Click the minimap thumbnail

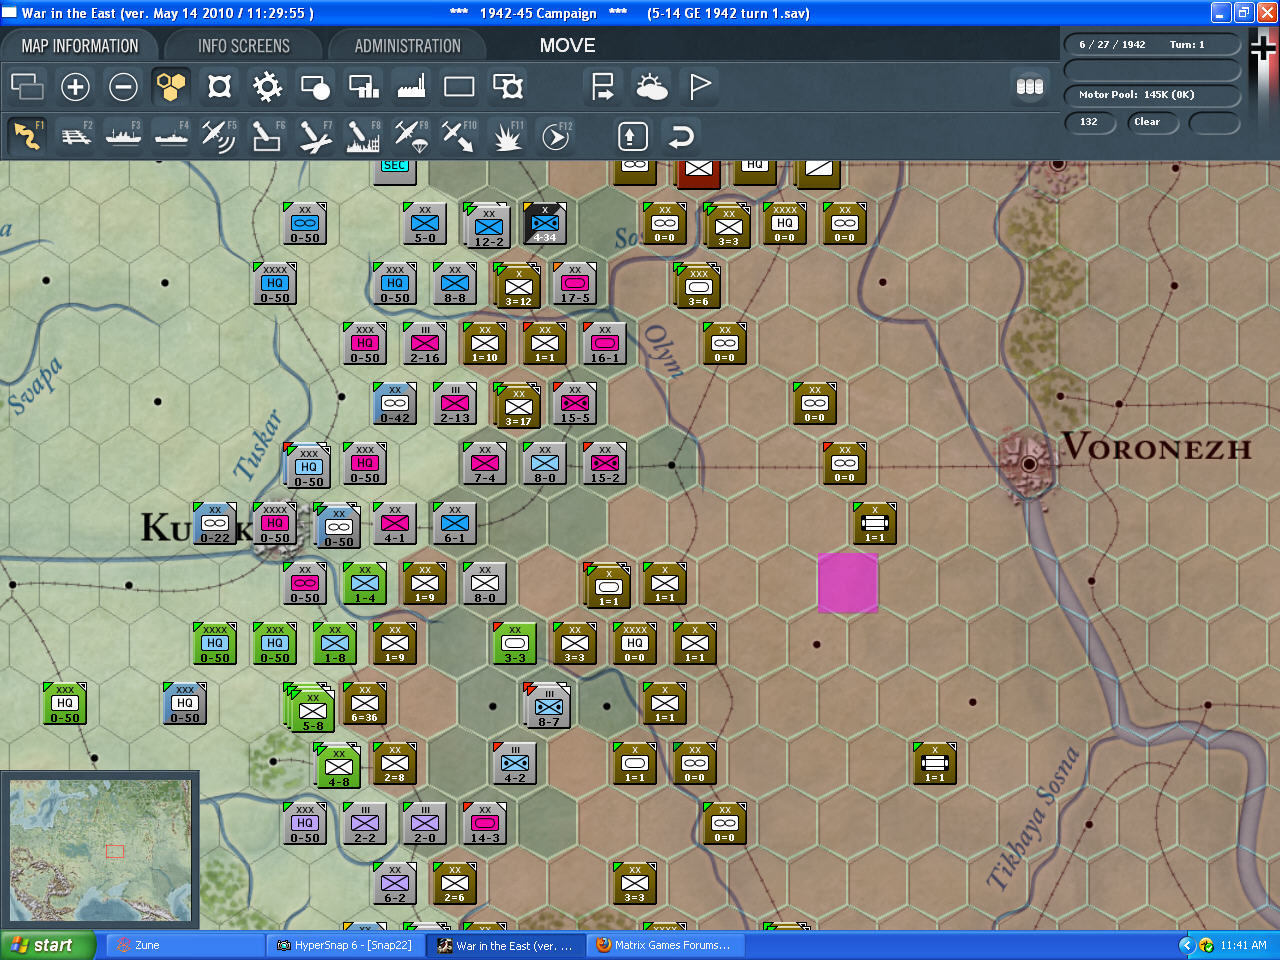coord(100,851)
